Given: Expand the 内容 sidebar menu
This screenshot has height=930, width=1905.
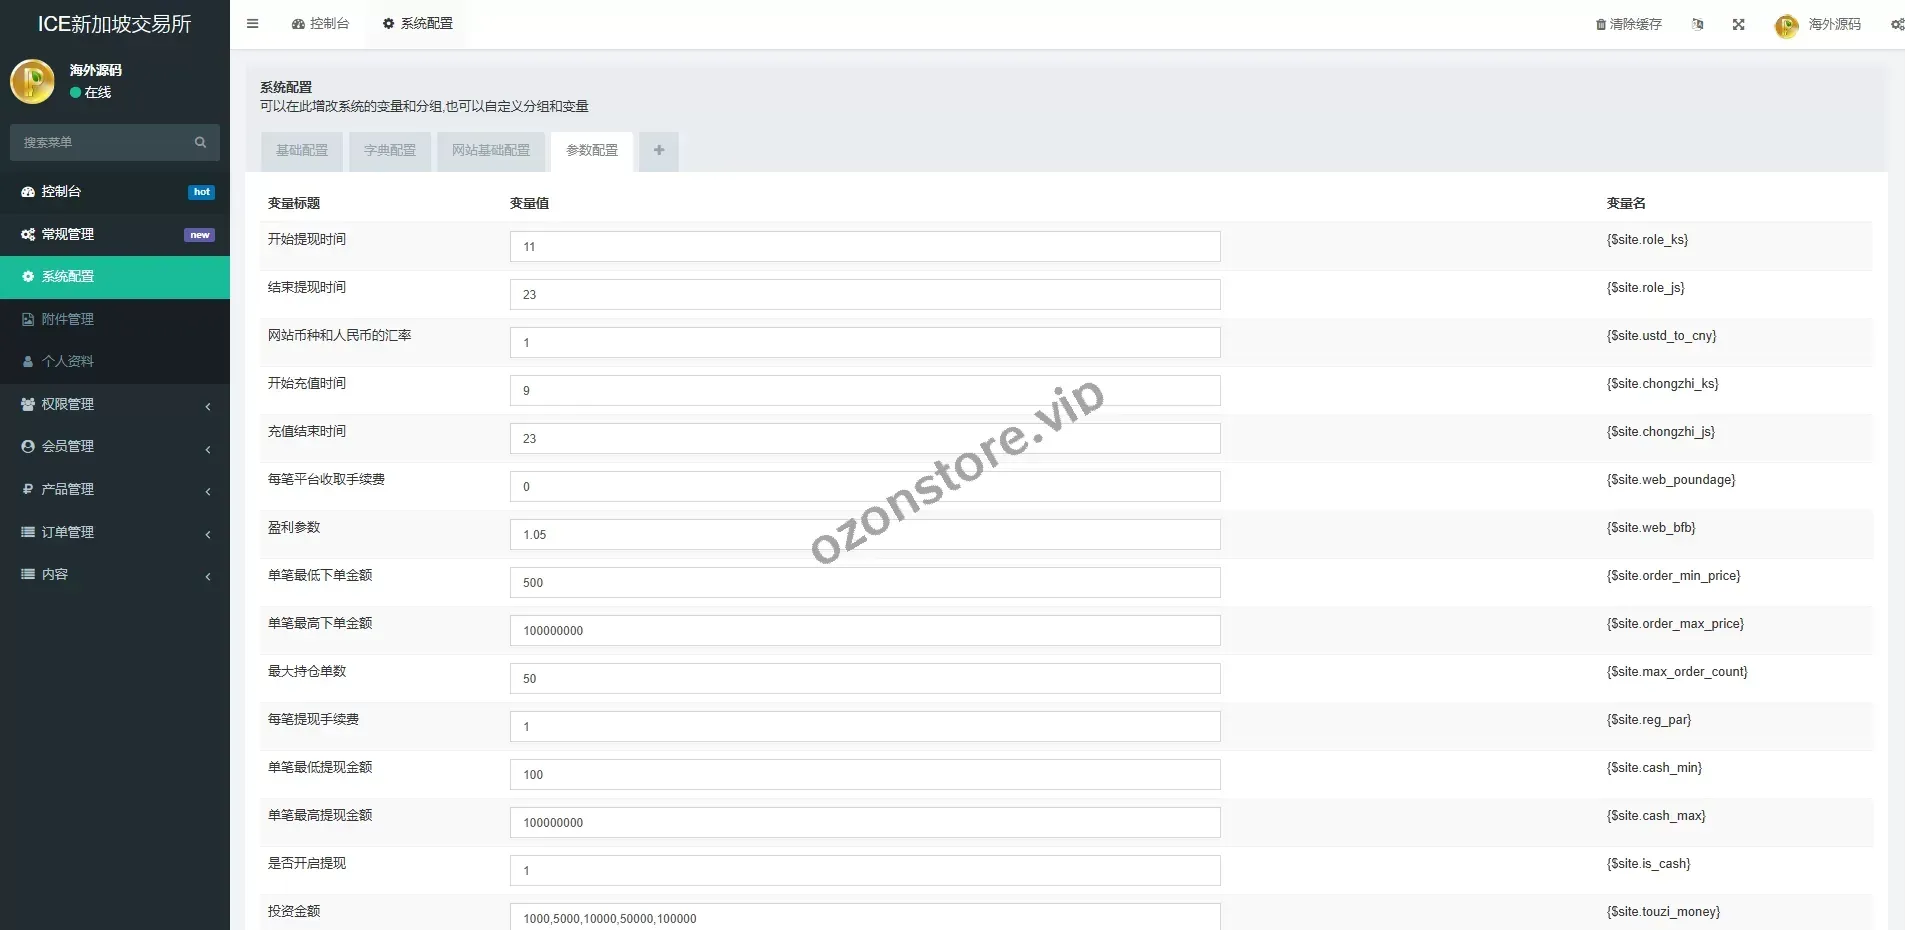Looking at the screenshot, I should pyautogui.click(x=115, y=575).
